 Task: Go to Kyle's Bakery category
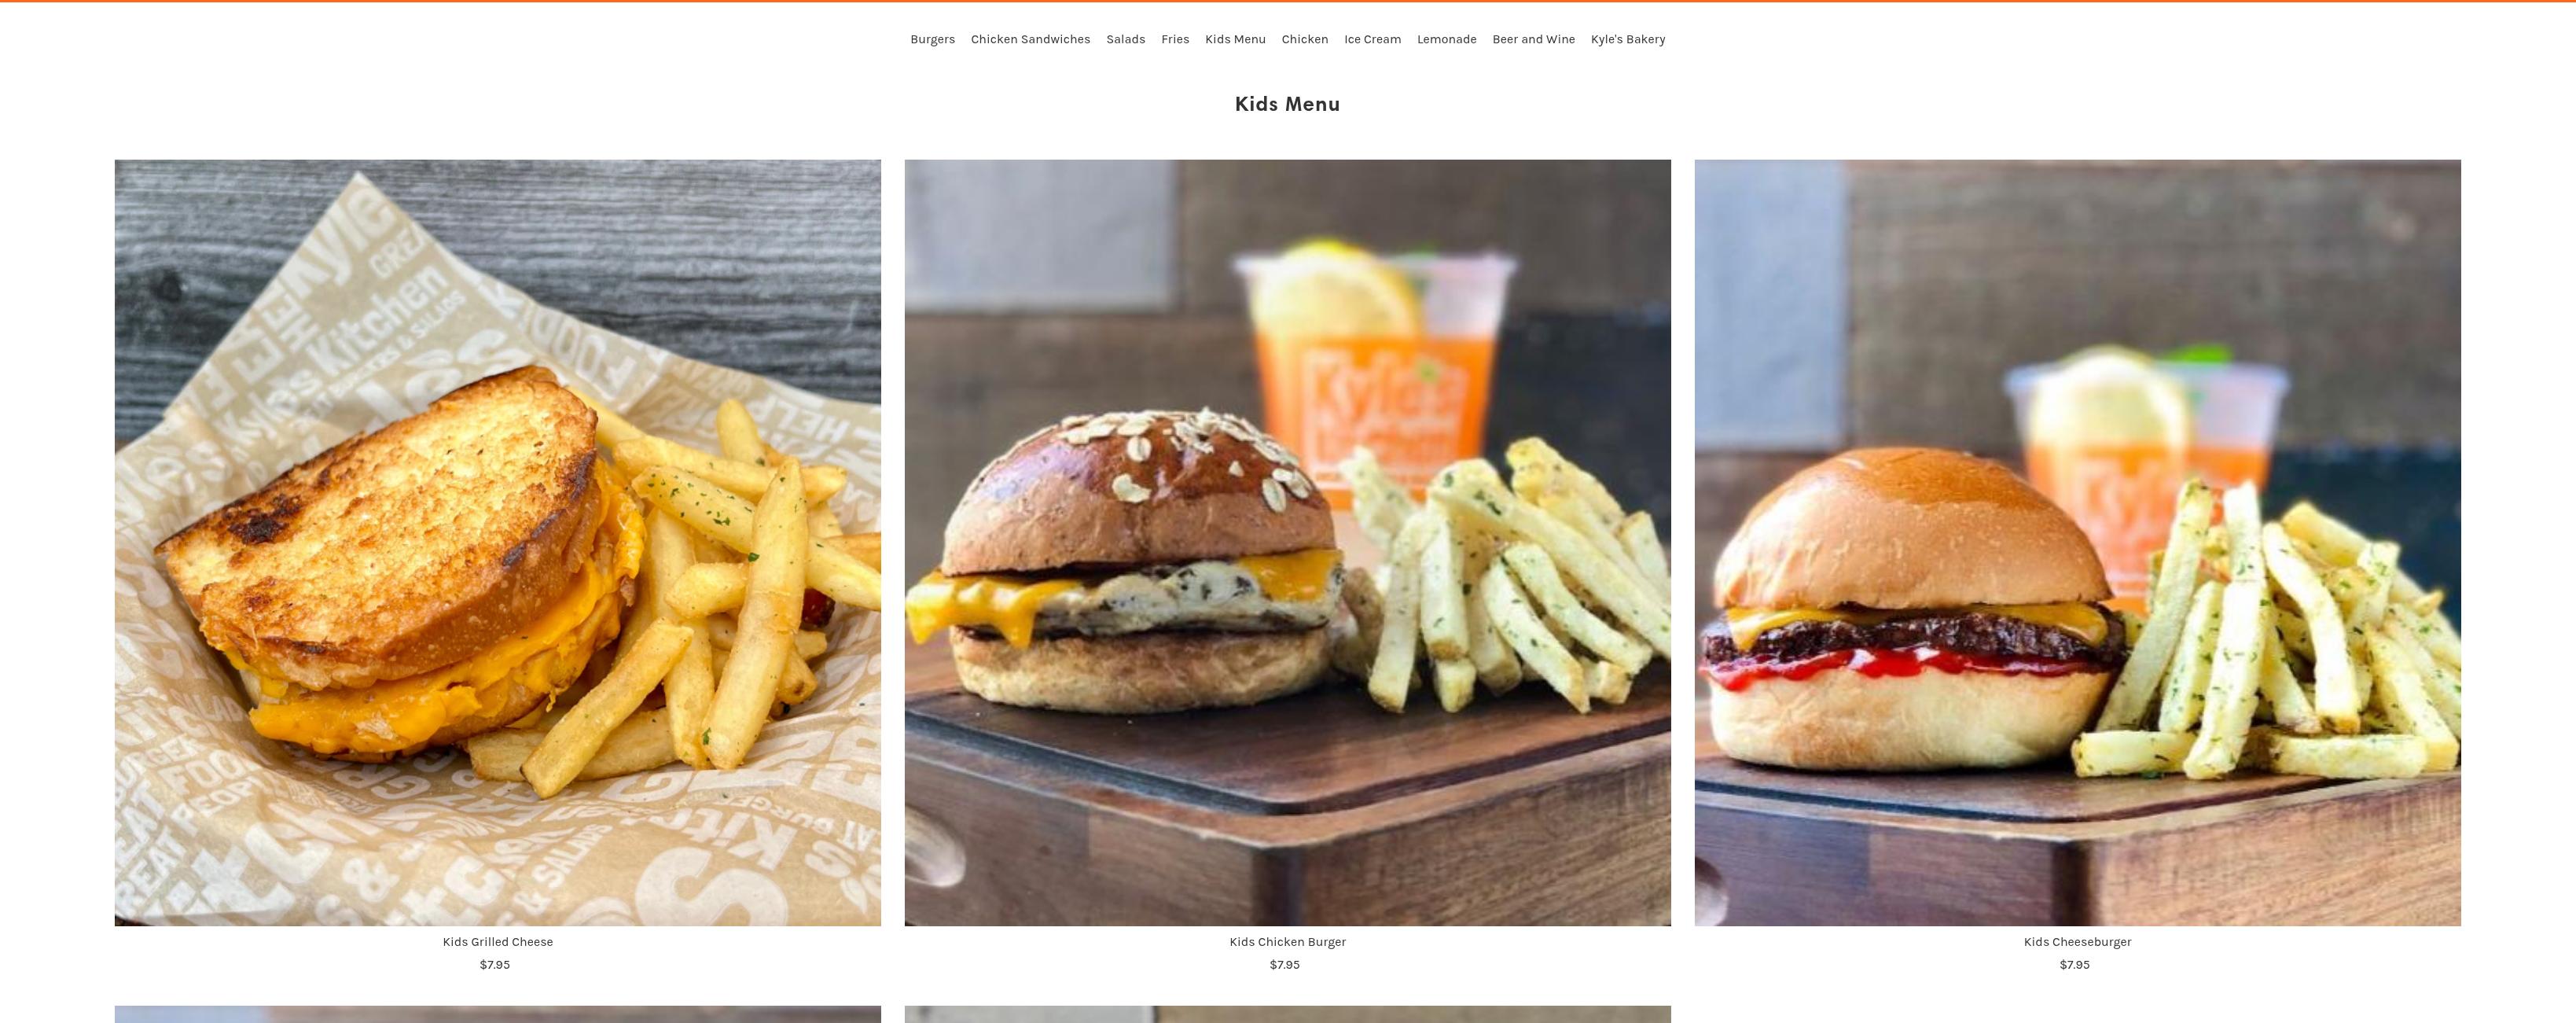pos(1628,40)
